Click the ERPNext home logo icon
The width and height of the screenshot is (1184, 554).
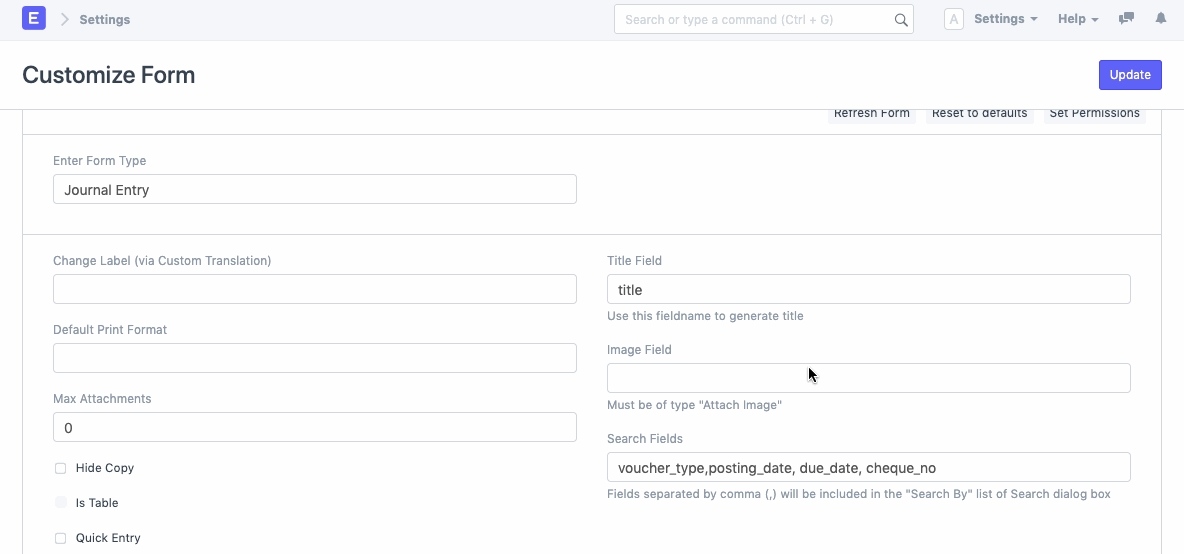[34, 19]
